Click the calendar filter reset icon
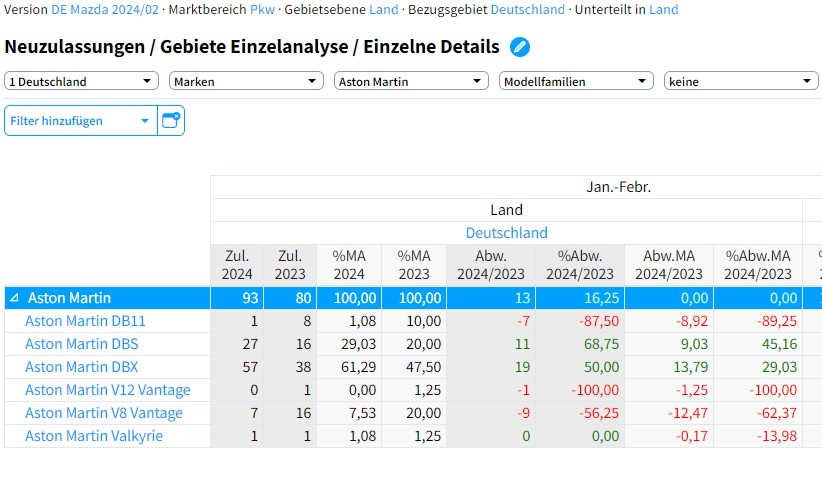The height and width of the screenshot is (487, 822). tap(171, 121)
